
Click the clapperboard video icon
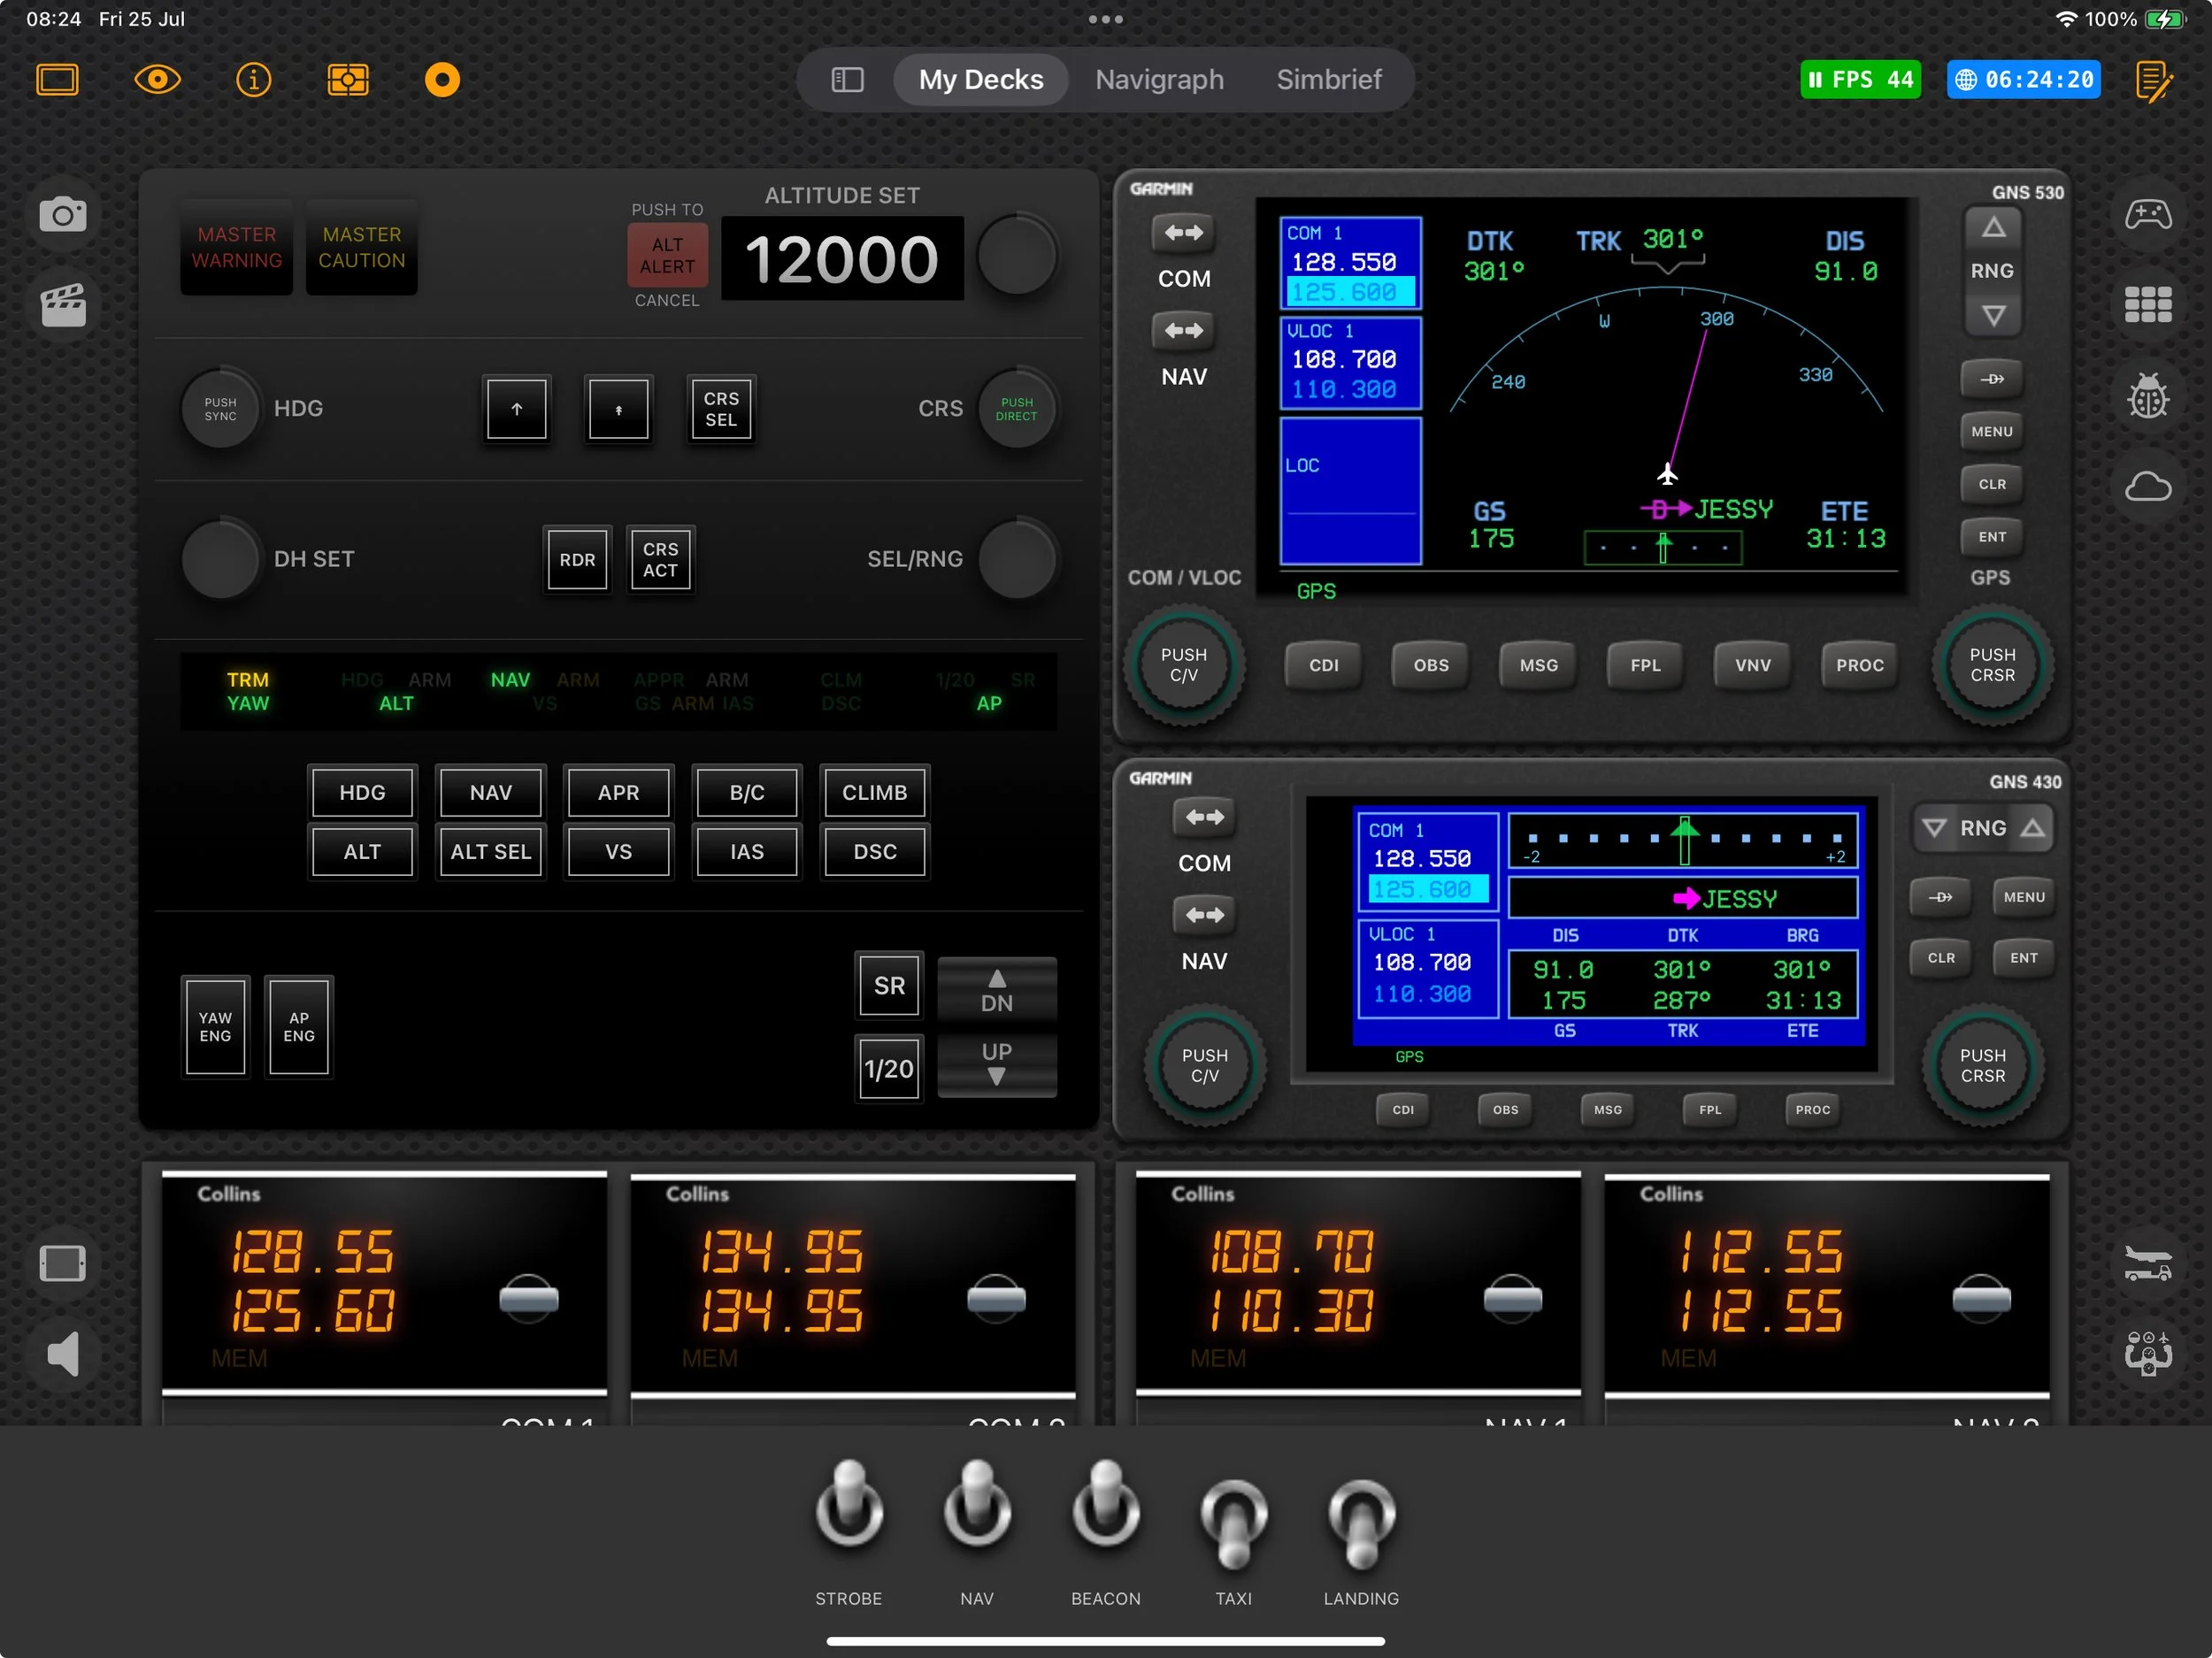63,305
